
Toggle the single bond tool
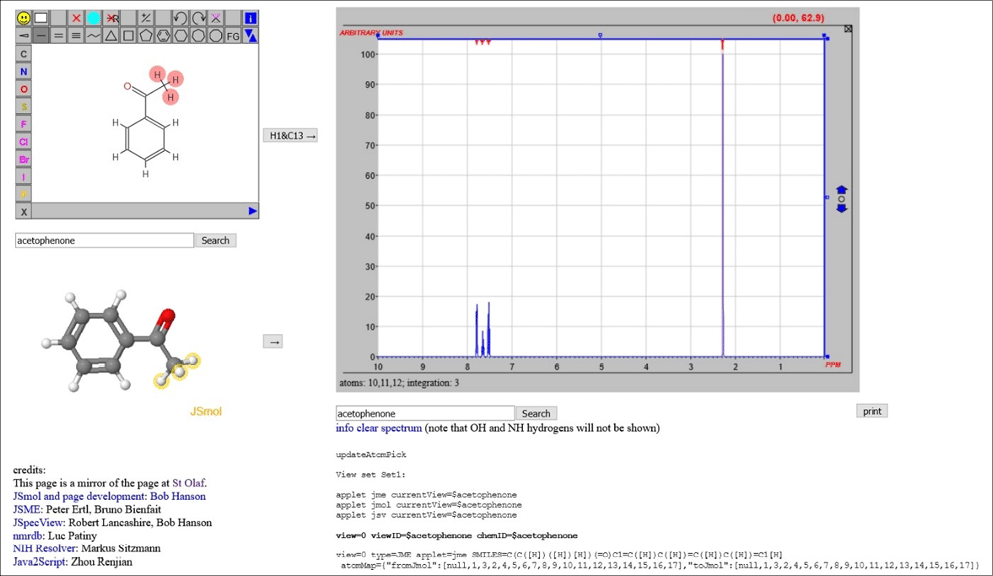[41, 35]
